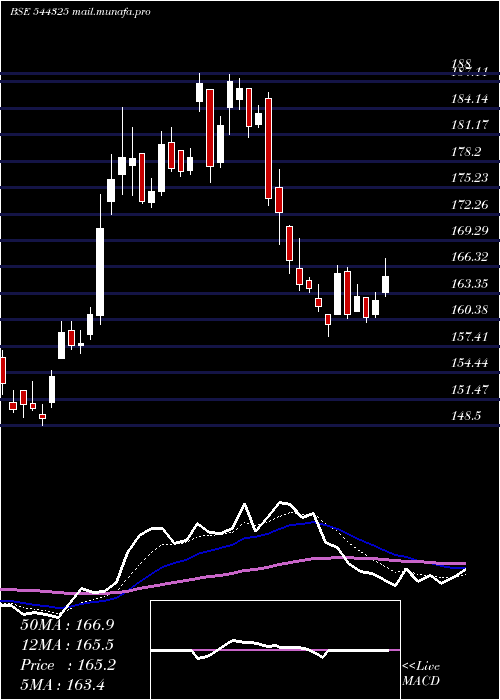
Task: Select the 148.5 price axis label
Action: click(466, 416)
